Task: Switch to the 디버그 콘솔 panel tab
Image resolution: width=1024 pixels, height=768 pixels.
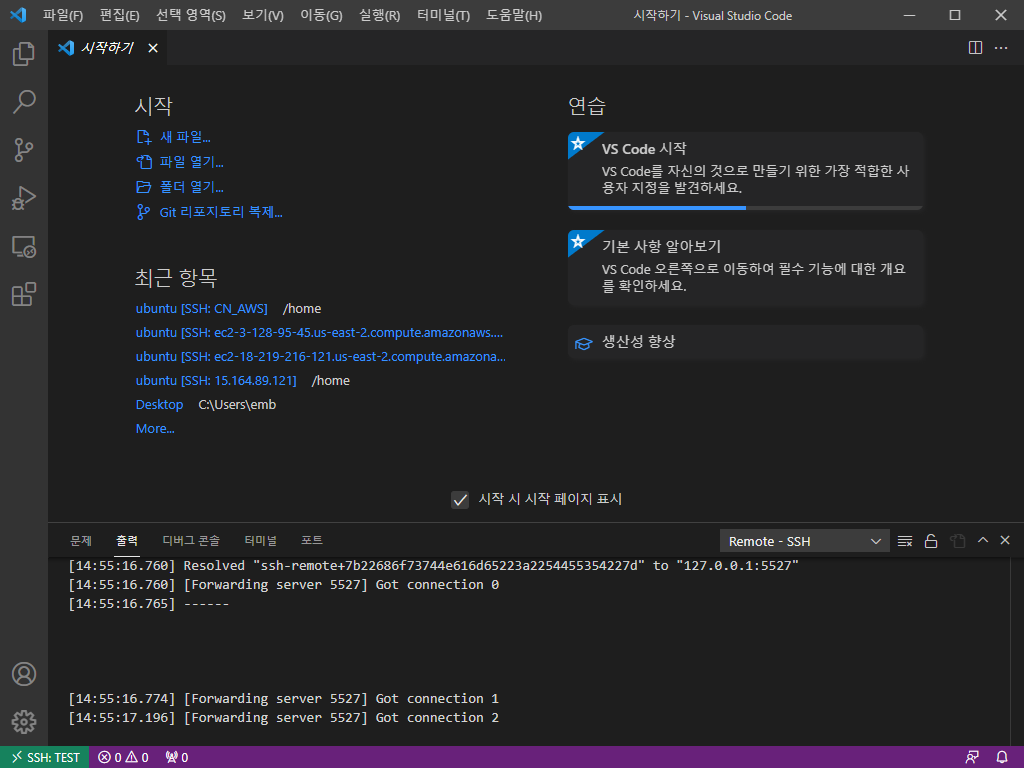Action: pyautogui.click(x=191, y=541)
